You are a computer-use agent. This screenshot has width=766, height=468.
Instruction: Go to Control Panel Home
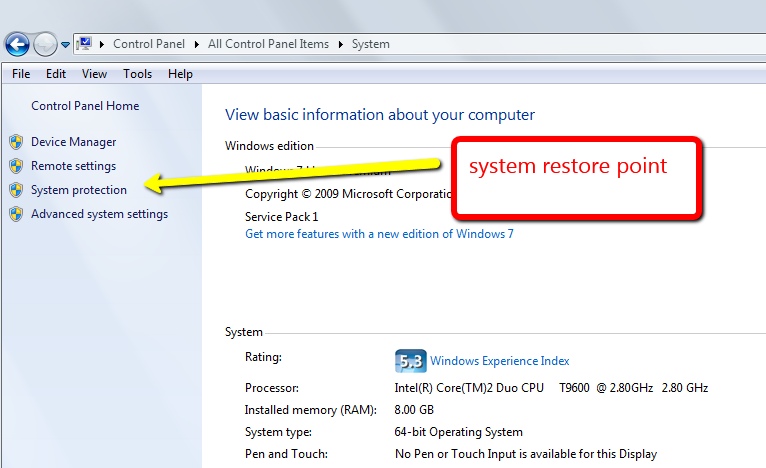coord(85,106)
